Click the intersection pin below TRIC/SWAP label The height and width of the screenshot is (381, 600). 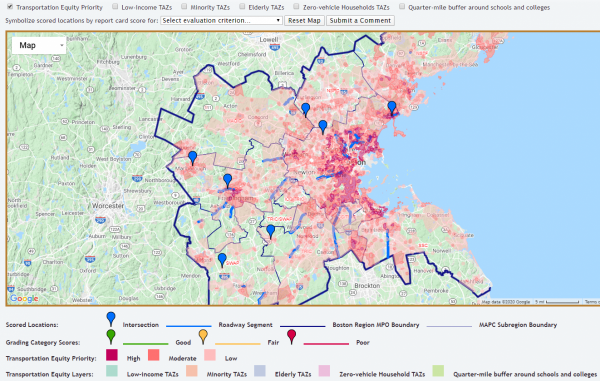(x=271, y=231)
